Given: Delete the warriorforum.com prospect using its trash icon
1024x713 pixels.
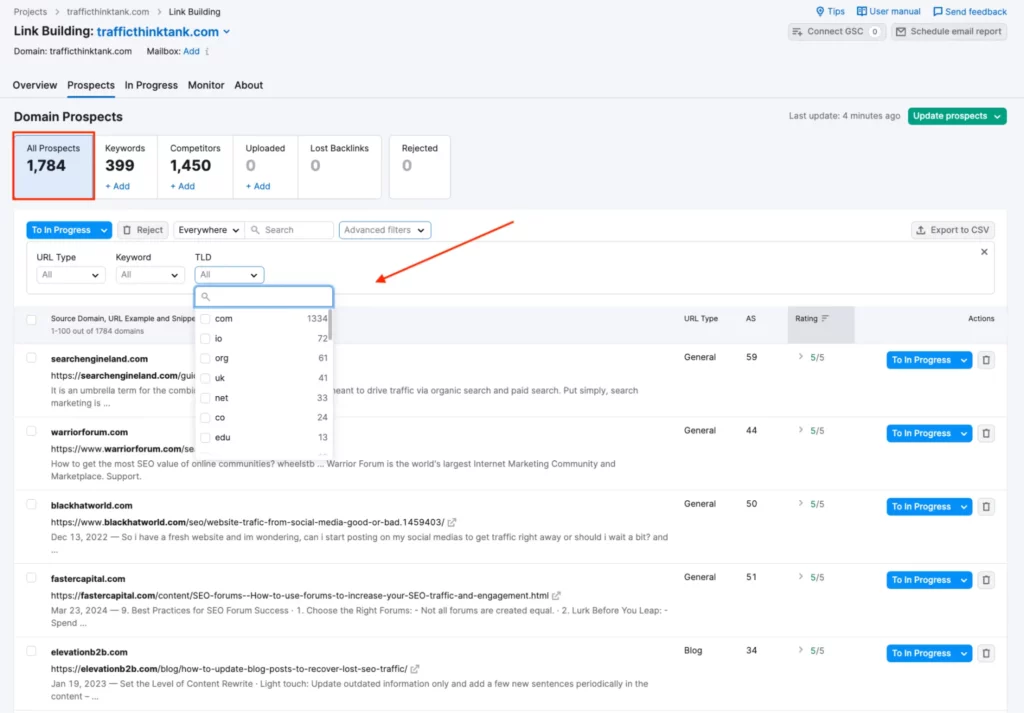Looking at the screenshot, I should (x=986, y=433).
